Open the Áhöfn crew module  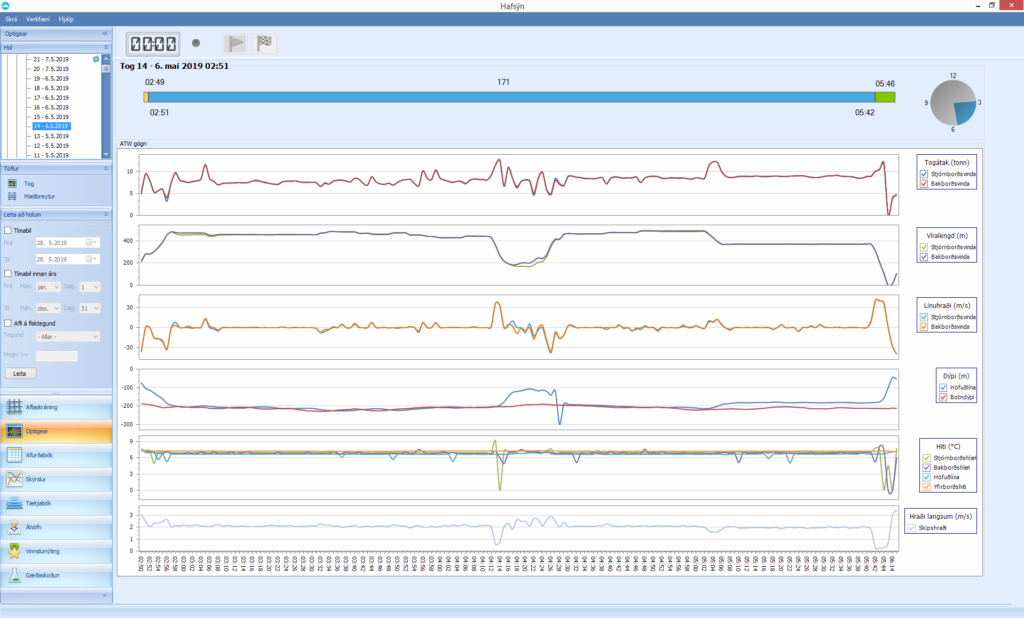(x=56, y=527)
